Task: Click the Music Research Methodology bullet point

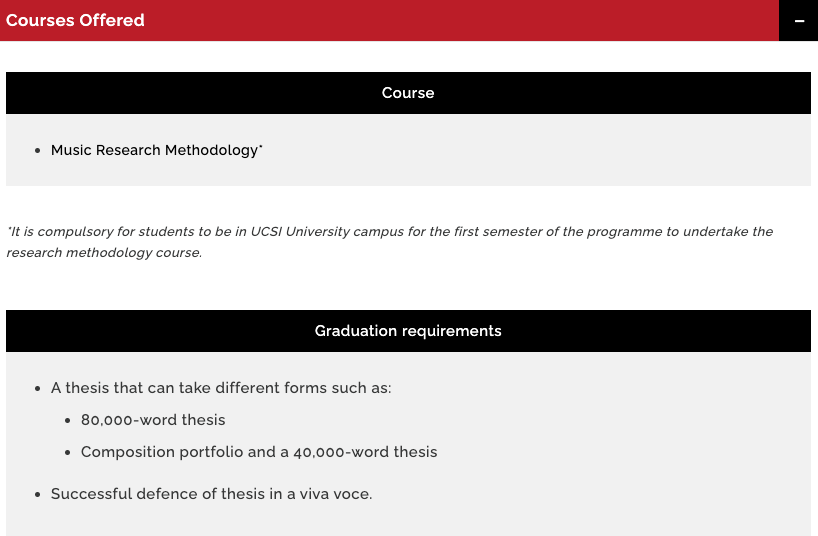Action: click(x=38, y=151)
